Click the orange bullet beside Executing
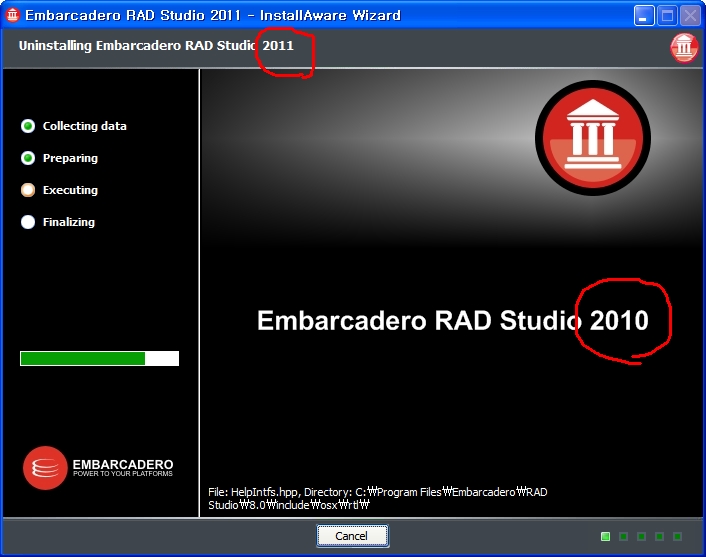The image size is (706, 557). pos(28,190)
